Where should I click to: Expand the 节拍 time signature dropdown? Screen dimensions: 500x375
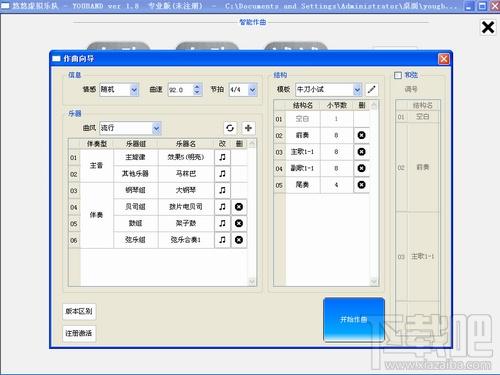[252, 90]
